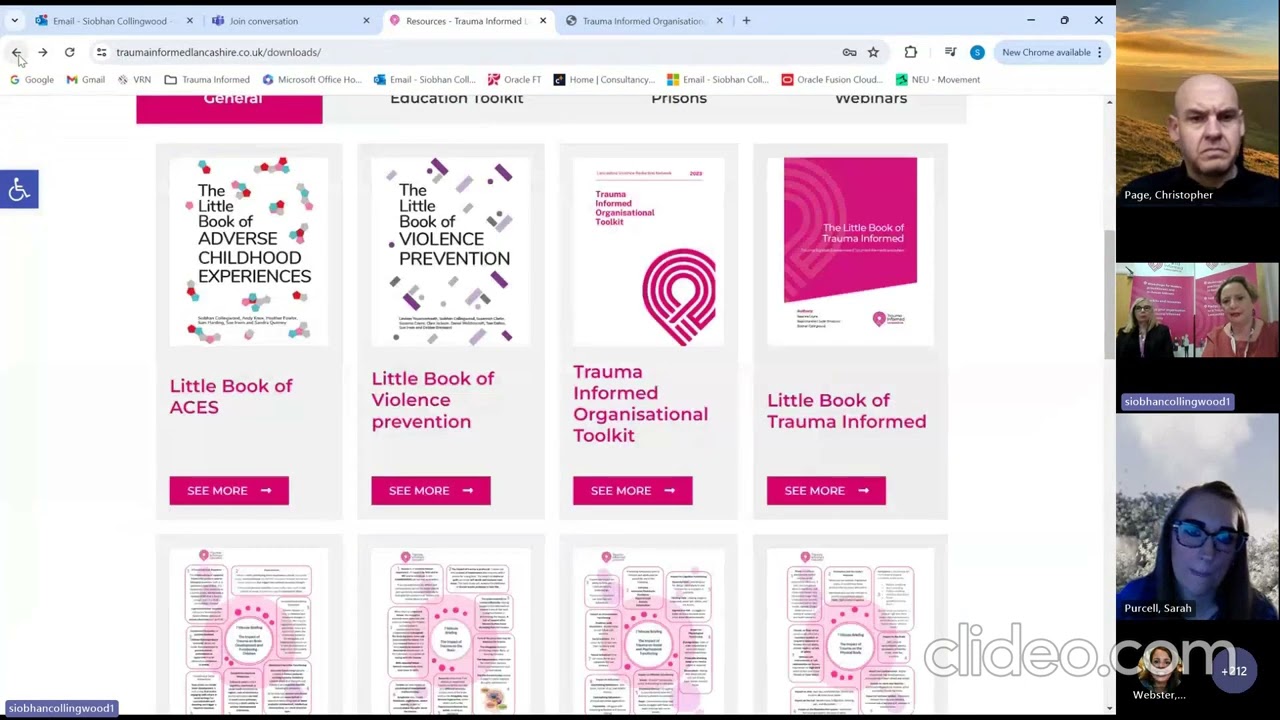The image size is (1280, 720).
Task: Select the Education Toolkit tab
Action: (456, 98)
